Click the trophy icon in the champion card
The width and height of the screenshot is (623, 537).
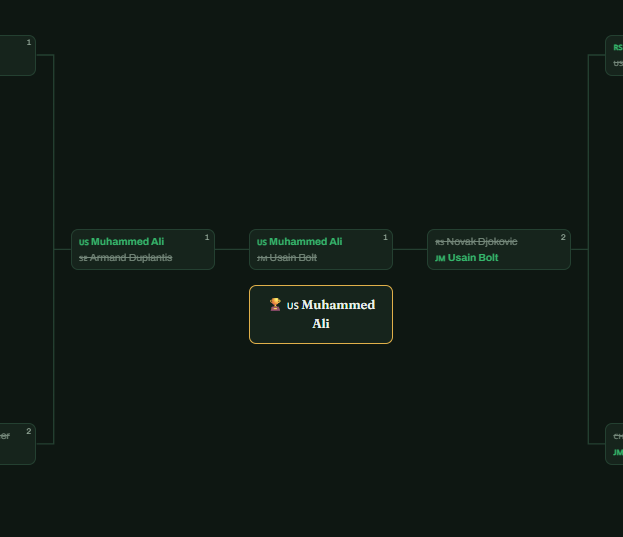(275, 305)
